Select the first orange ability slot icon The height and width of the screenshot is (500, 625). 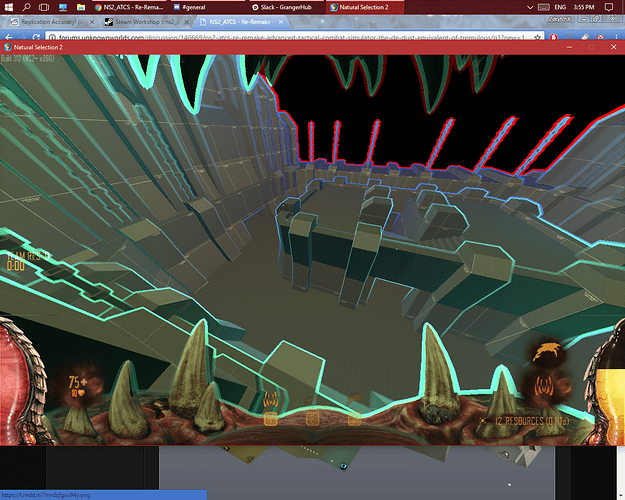point(269,418)
